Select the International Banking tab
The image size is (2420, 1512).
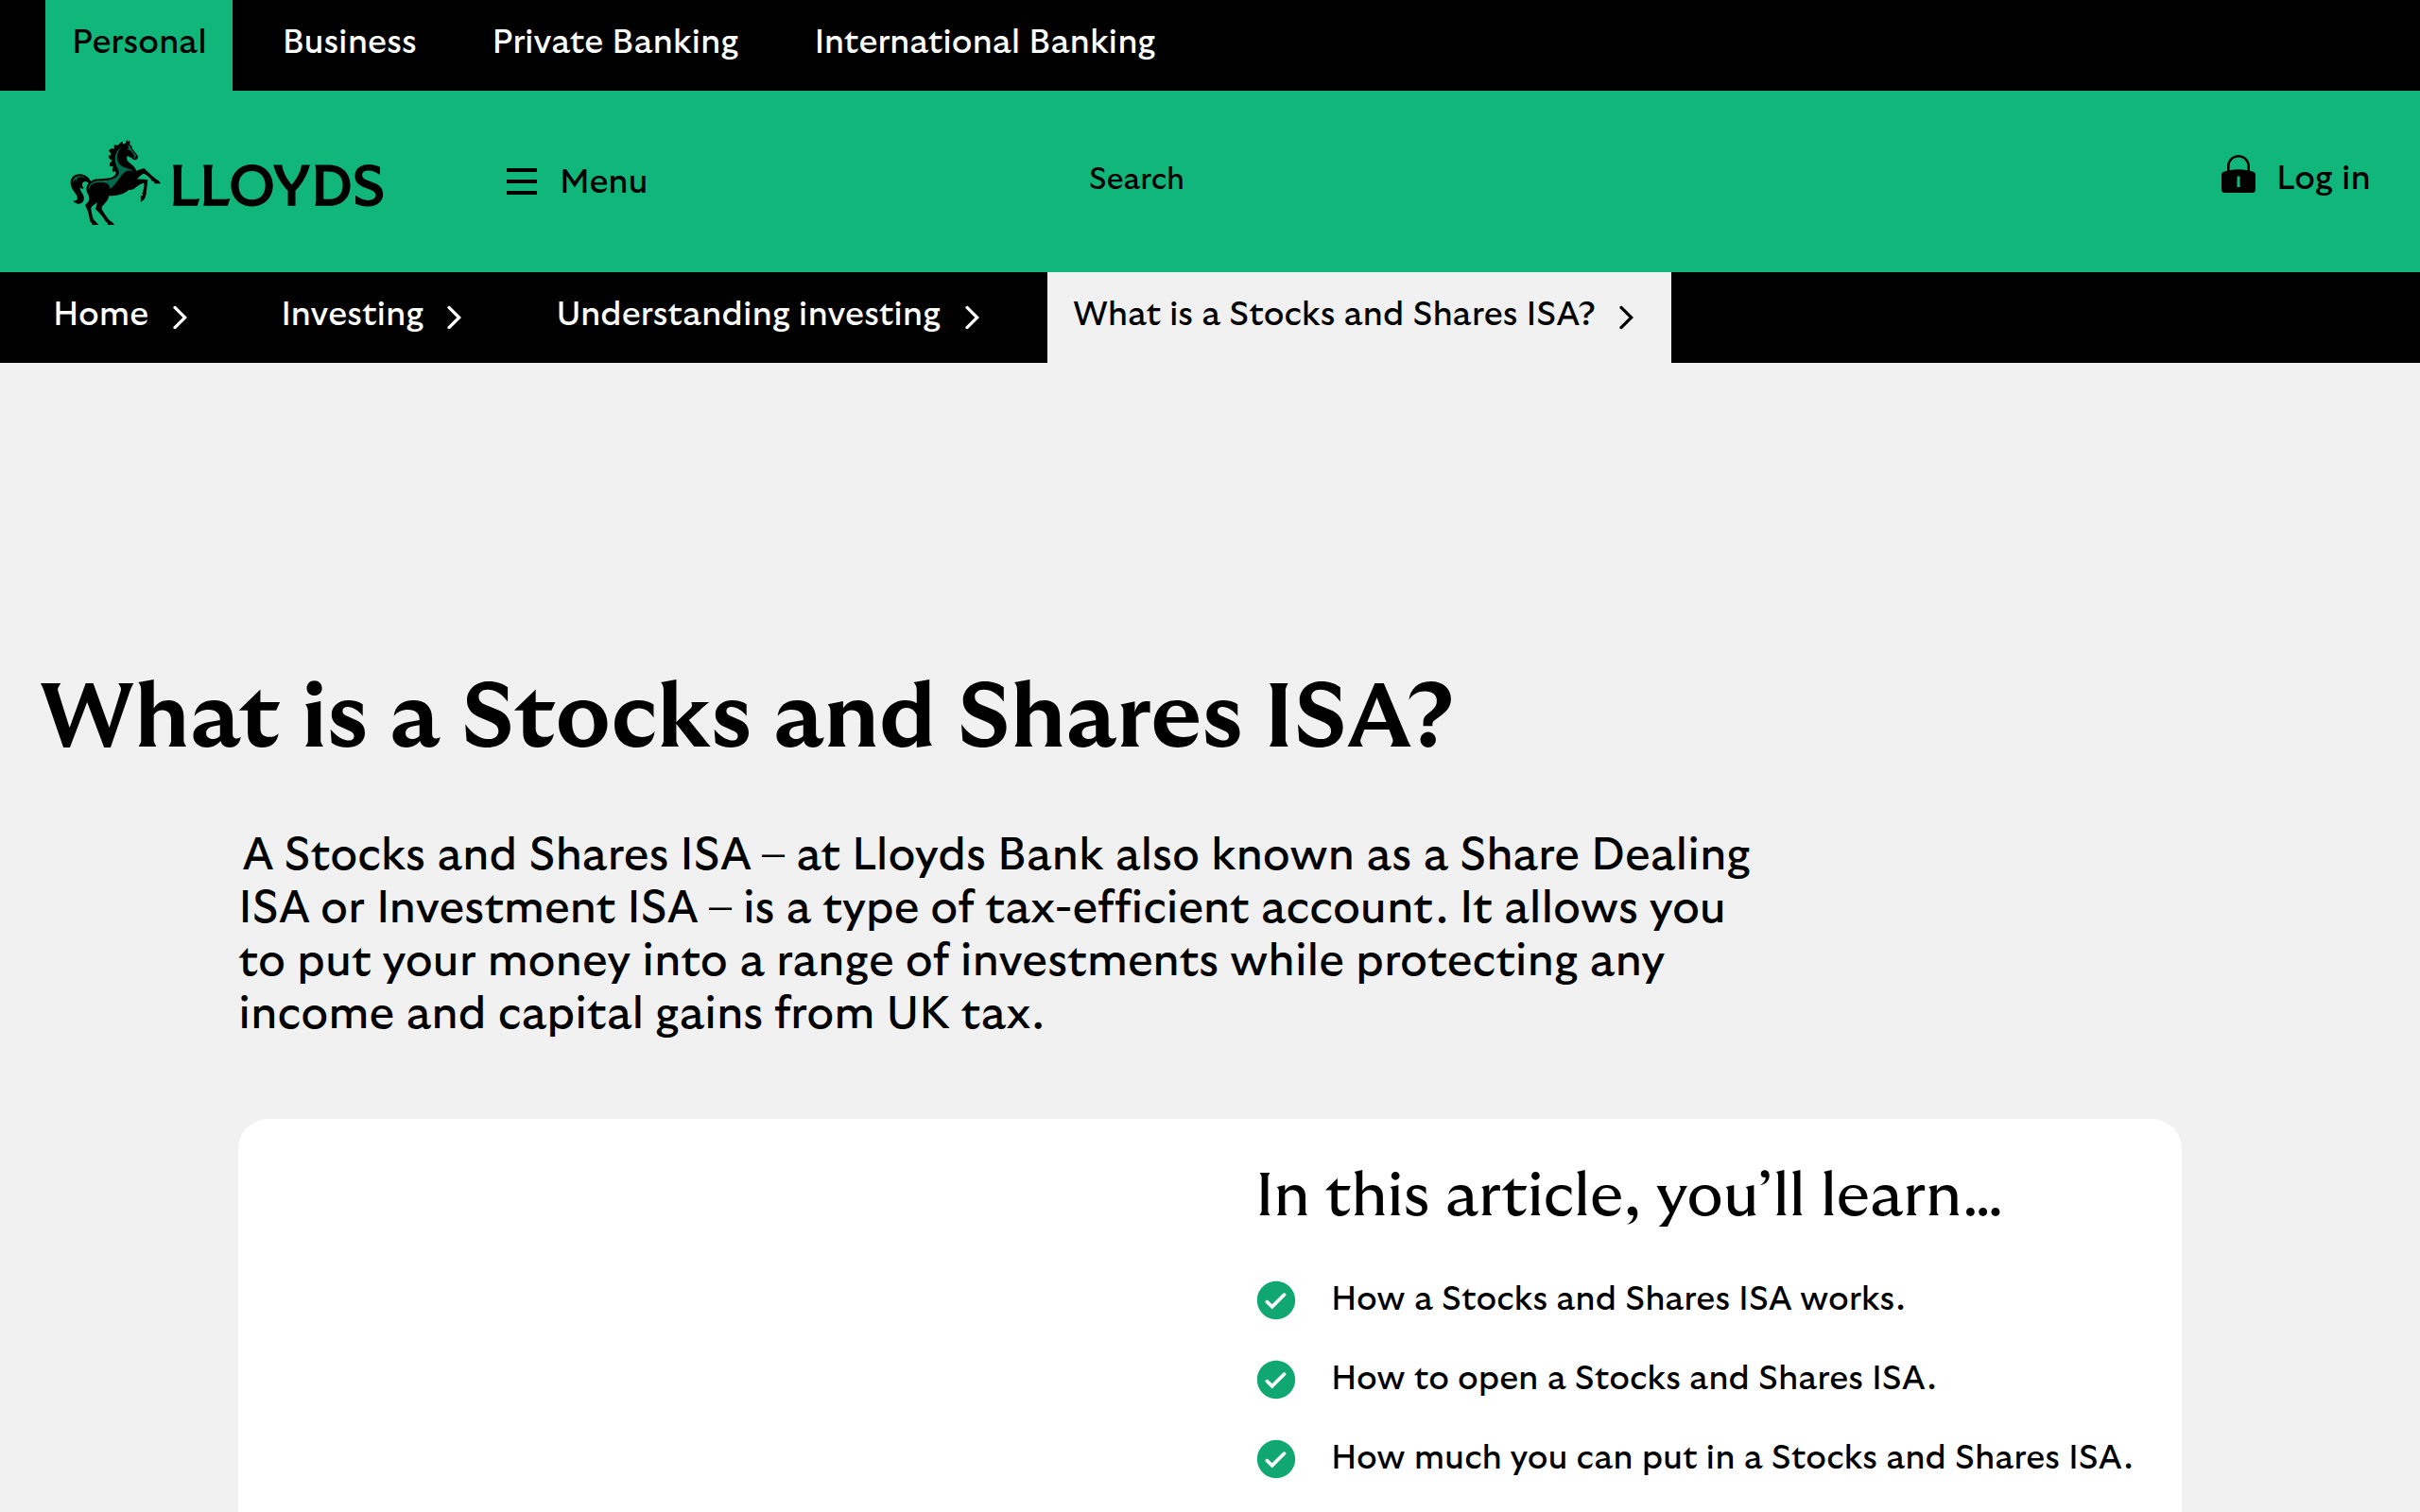pyautogui.click(x=985, y=42)
